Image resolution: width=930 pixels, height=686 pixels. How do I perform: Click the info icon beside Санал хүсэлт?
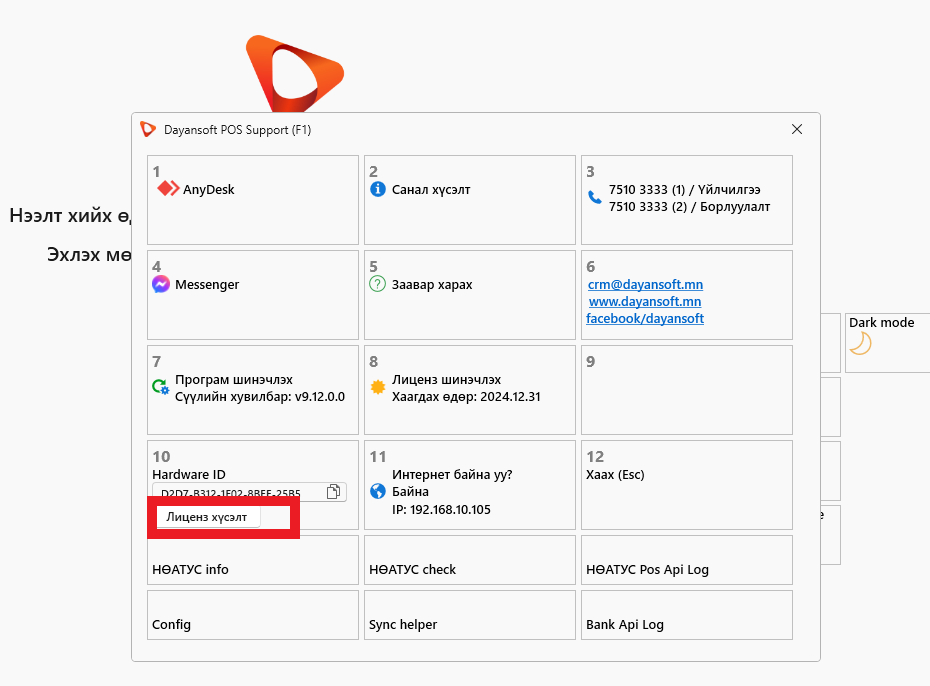[x=378, y=189]
